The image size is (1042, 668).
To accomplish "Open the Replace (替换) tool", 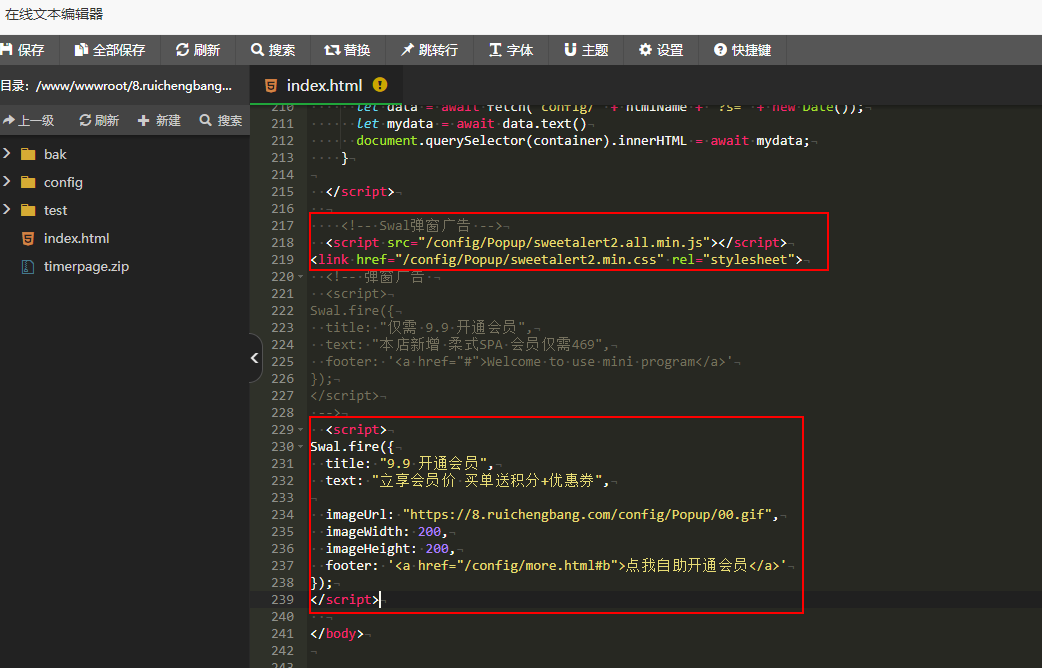I will pos(347,50).
